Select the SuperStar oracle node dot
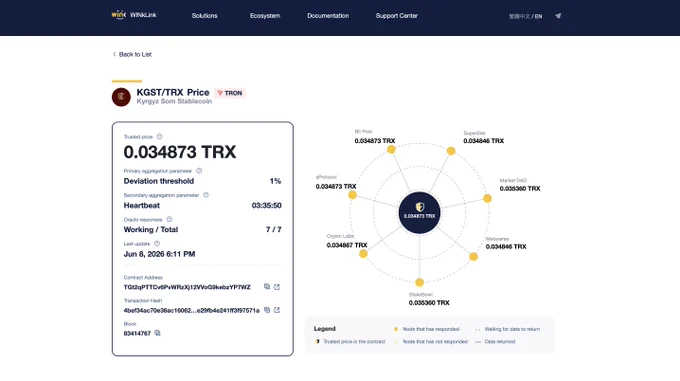The height and width of the screenshot is (381, 680). click(451, 151)
